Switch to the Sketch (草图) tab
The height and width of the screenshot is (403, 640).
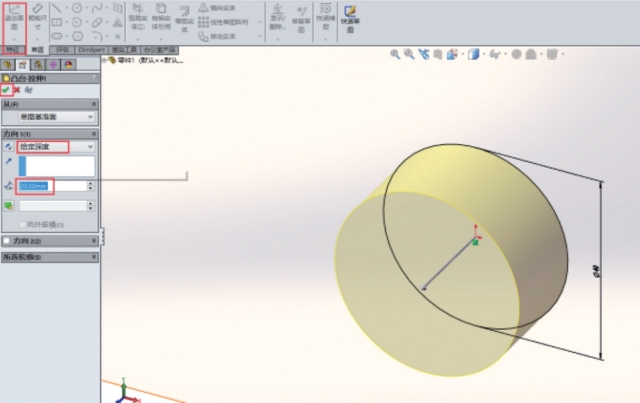[38, 50]
